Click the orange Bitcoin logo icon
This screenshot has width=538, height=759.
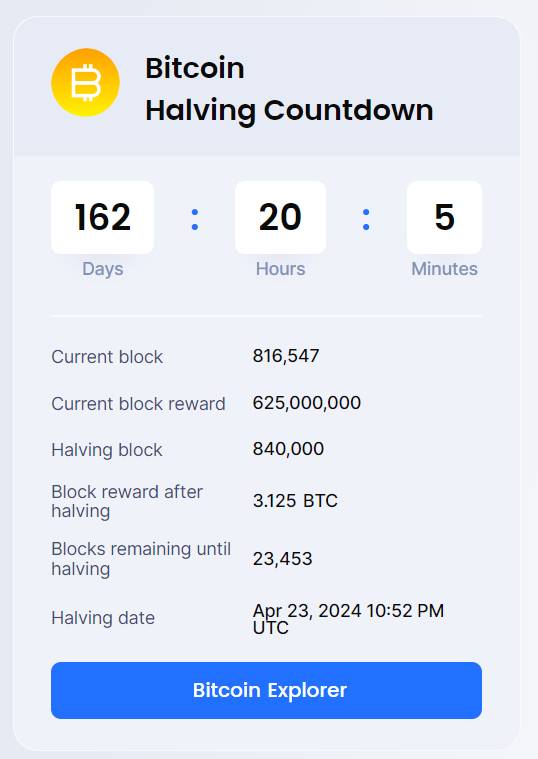coord(85,83)
